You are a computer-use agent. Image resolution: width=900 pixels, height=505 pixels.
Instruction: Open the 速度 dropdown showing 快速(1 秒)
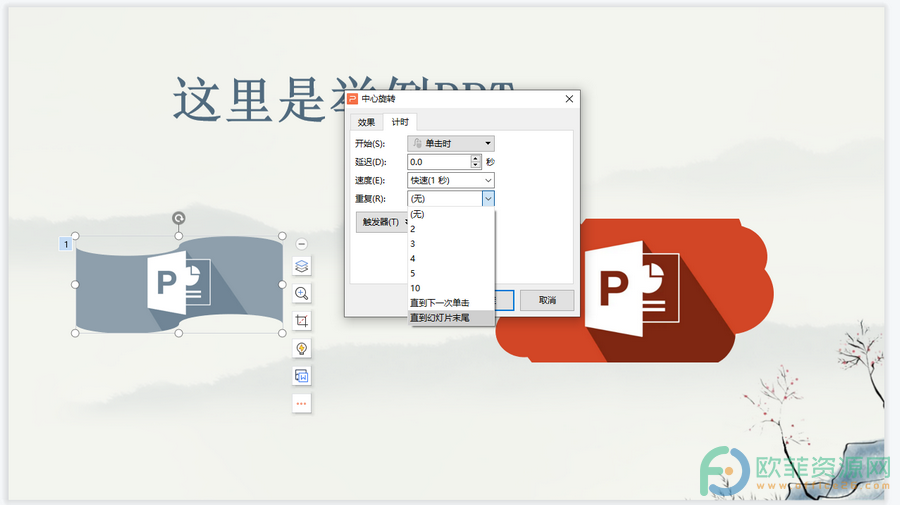tap(451, 180)
